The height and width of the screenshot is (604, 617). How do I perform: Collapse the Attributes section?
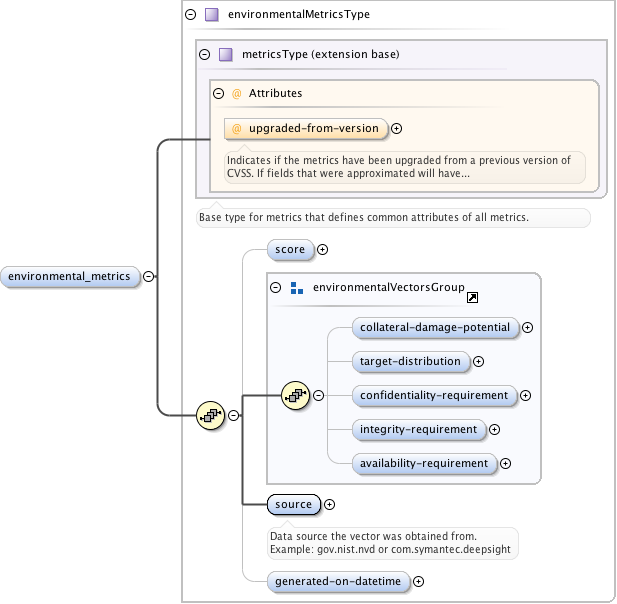(x=218, y=93)
